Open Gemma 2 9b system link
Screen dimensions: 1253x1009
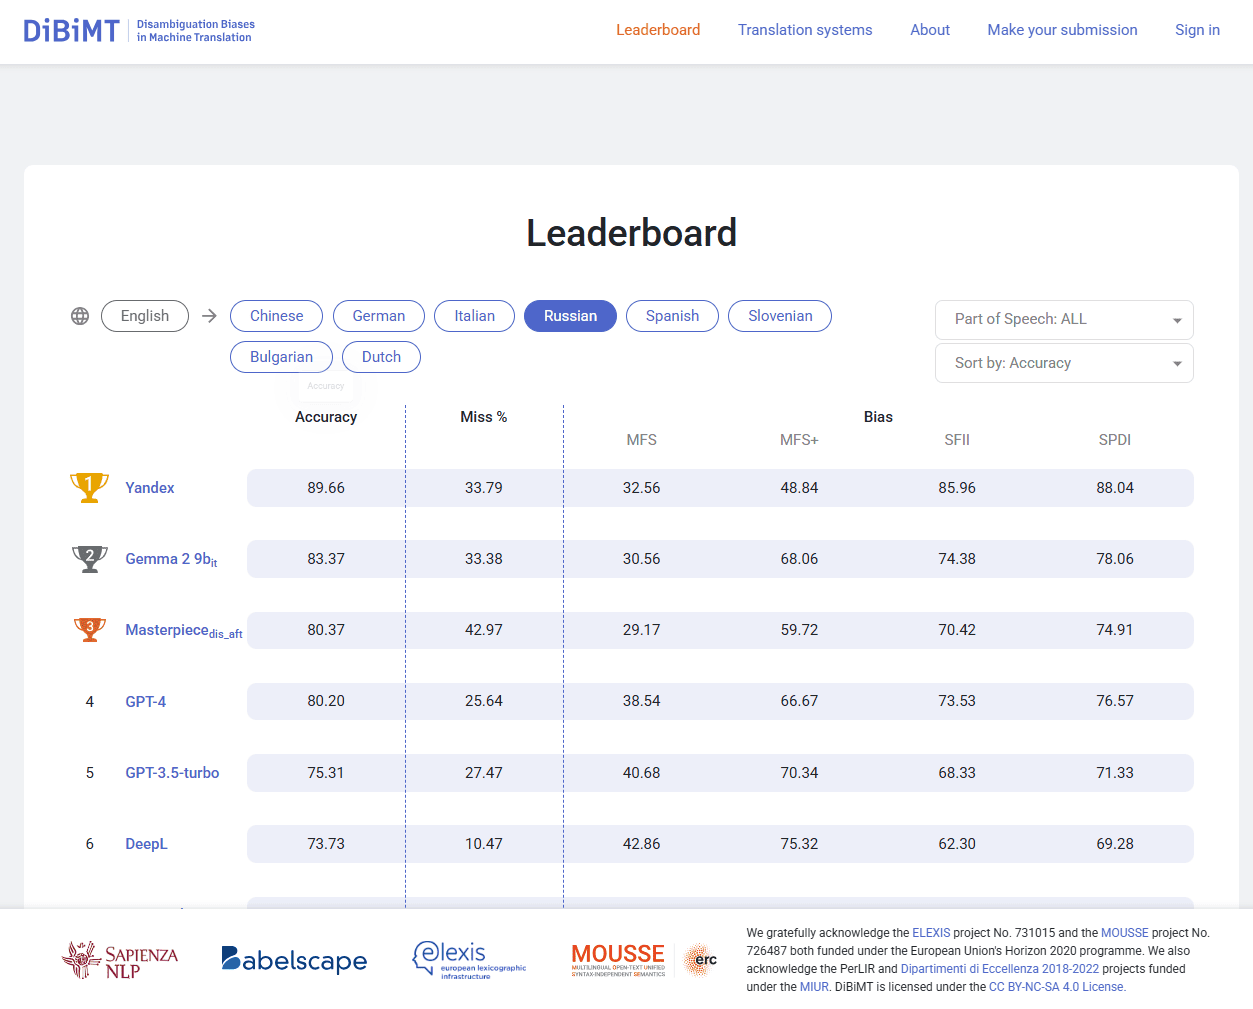click(171, 559)
